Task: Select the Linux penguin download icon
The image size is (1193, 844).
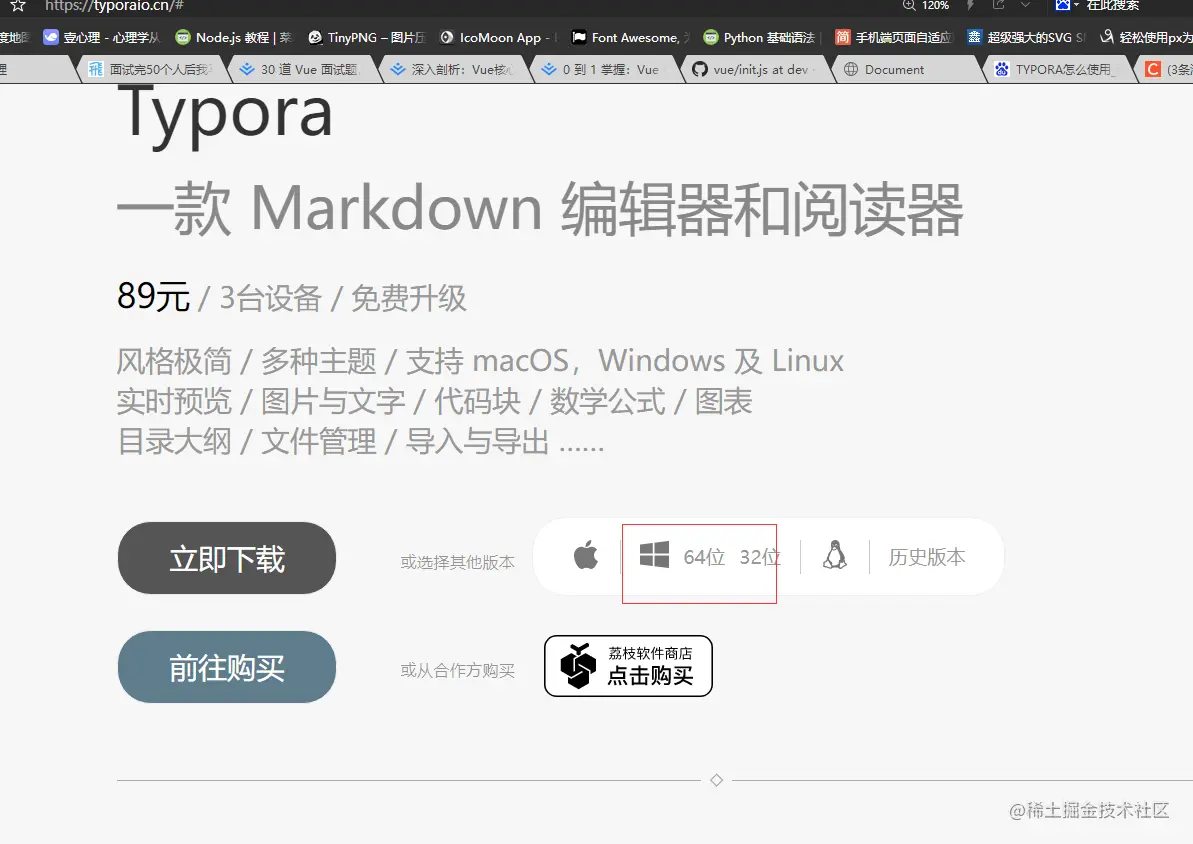Action: pos(835,555)
